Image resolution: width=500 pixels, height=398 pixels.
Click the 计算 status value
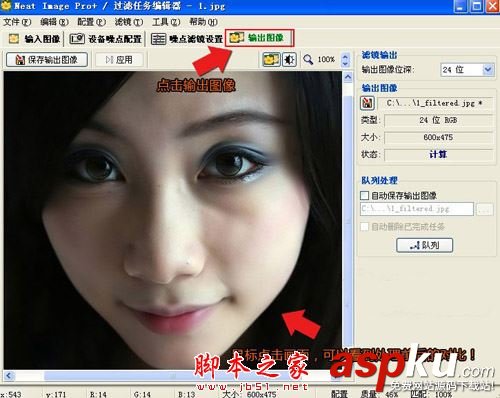coord(438,154)
